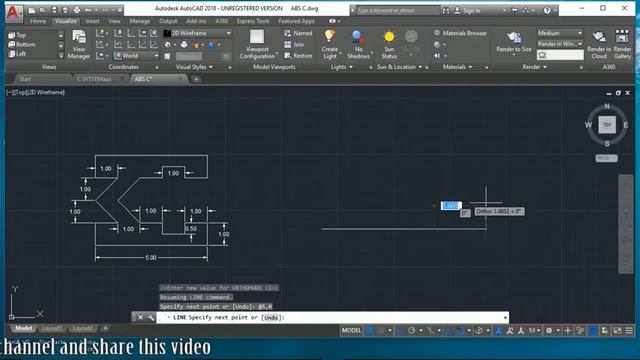
Task: Toggle grid display in status bar
Action: (370, 330)
